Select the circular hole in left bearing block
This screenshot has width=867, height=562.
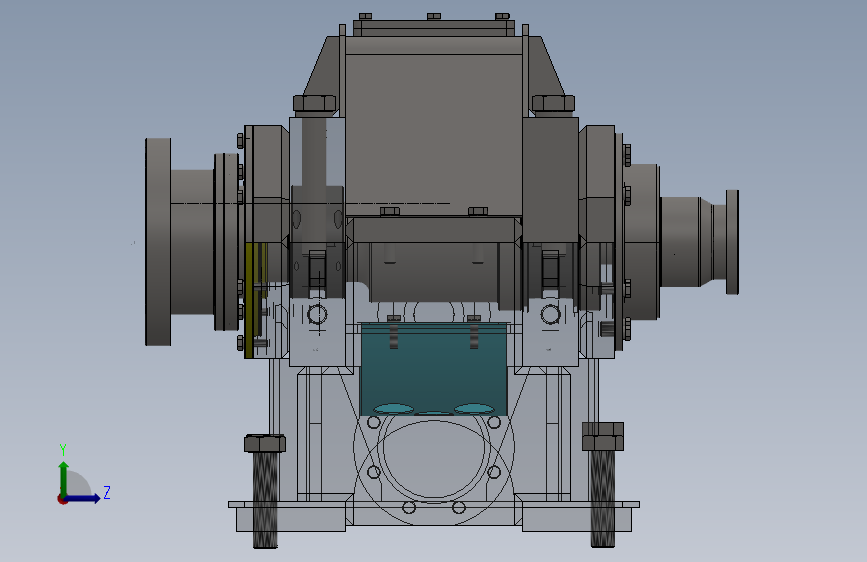click(x=317, y=315)
